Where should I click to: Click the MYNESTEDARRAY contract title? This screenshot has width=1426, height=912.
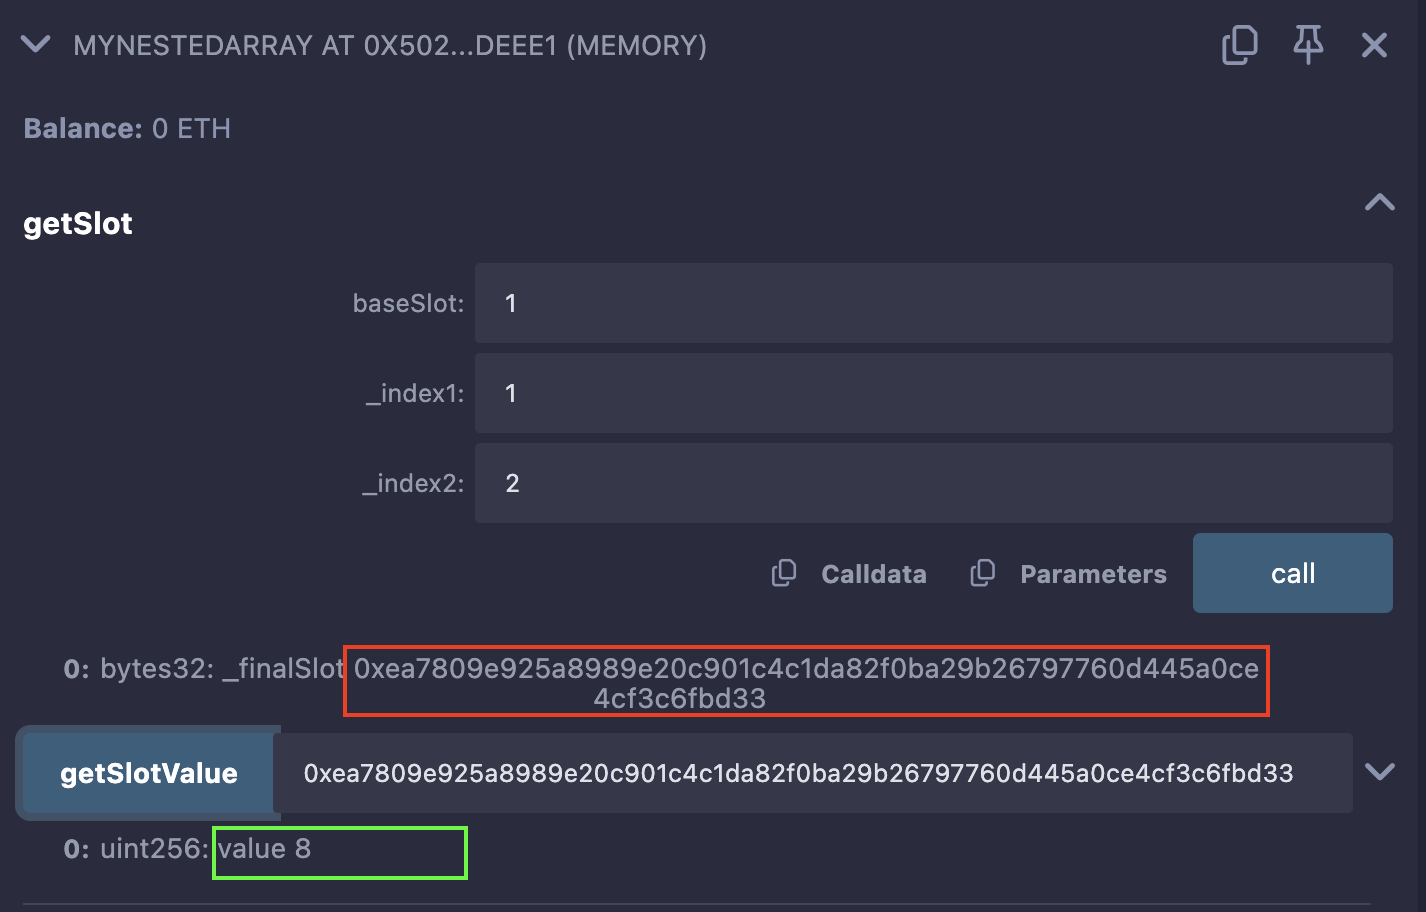389,46
